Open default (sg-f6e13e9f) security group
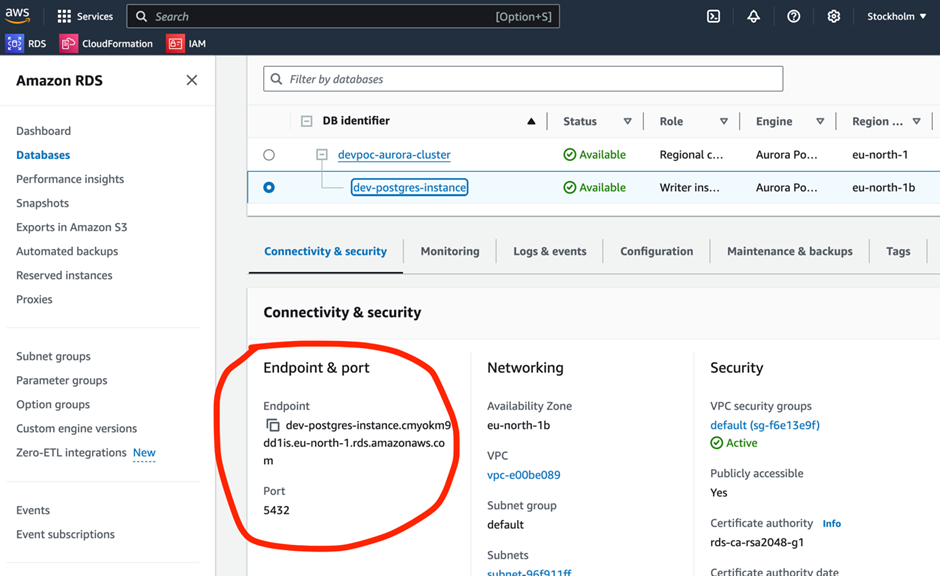 tap(764, 425)
